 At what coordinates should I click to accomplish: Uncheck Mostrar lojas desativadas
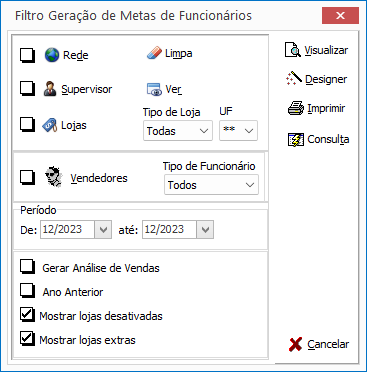click(x=27, y=315)
